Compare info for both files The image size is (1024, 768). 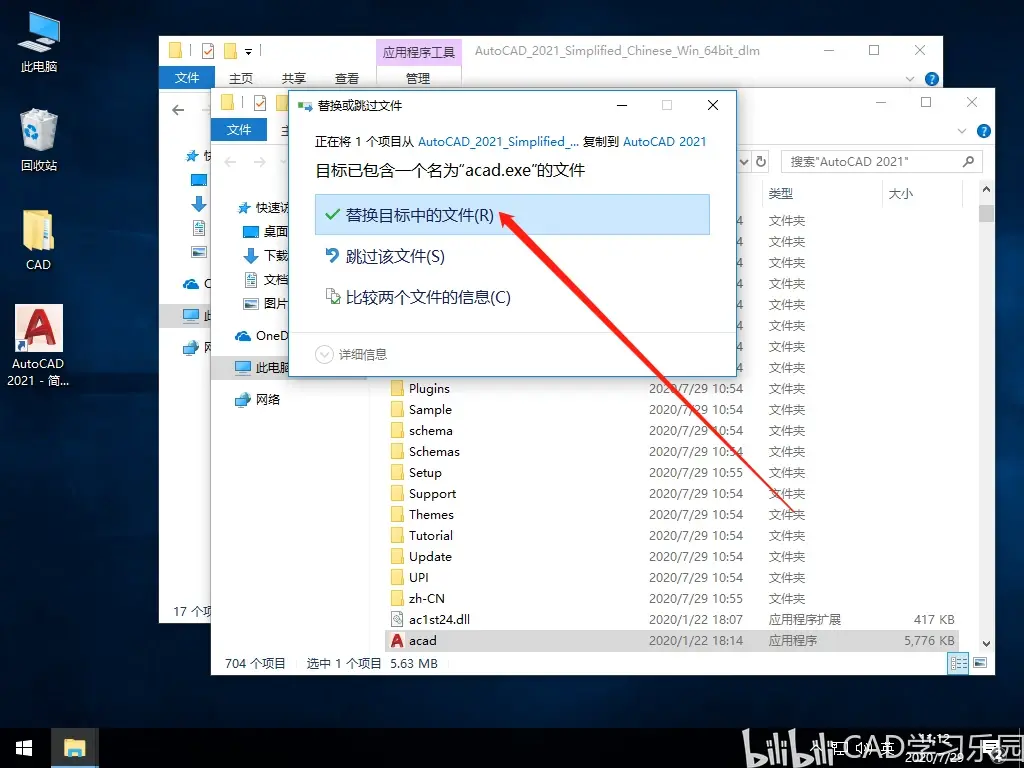pyautogui.click(x=418, y=297)
